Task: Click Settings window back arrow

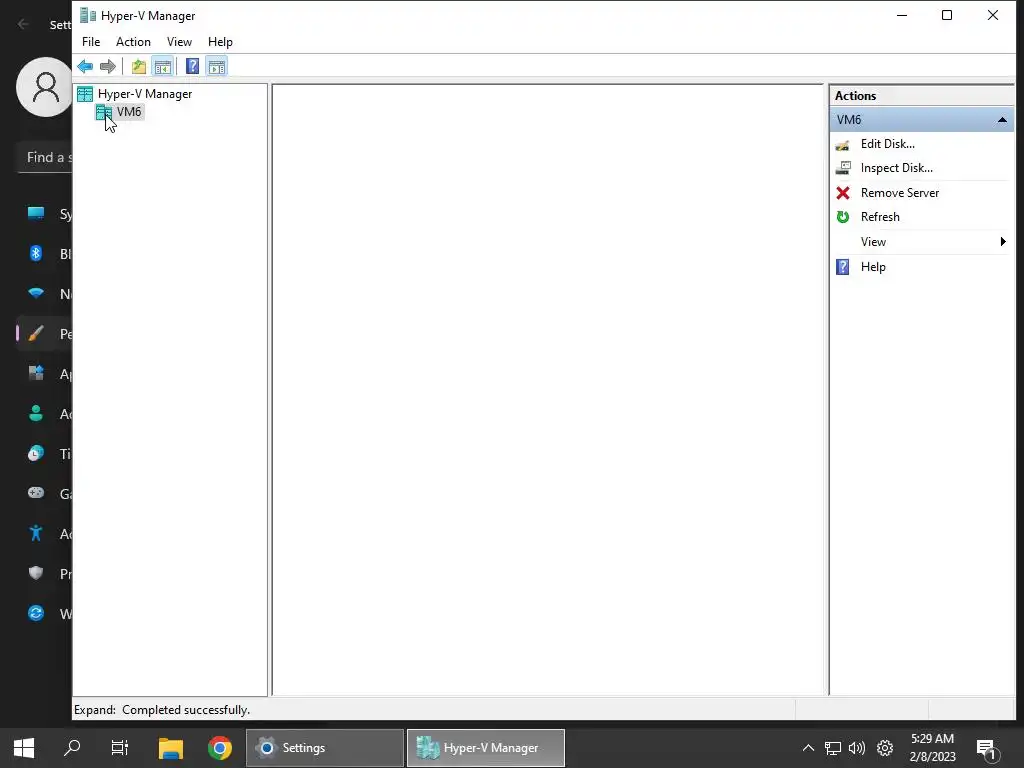Action: (24, 25)
